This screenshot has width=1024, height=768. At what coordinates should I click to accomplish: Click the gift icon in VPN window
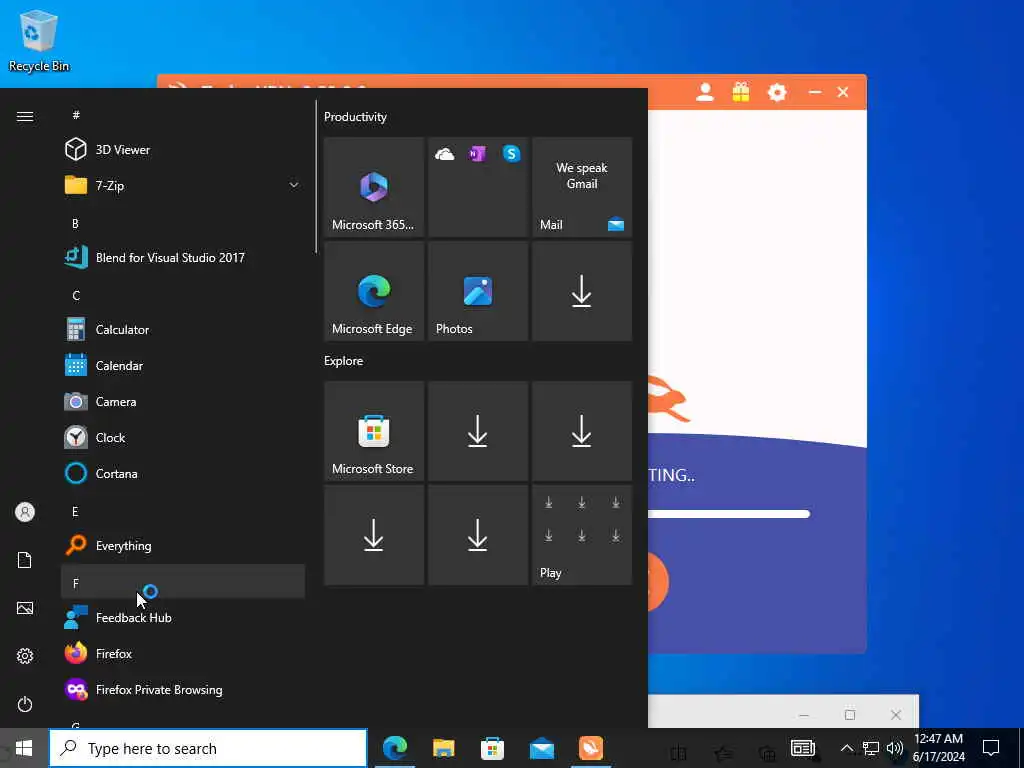(741, 92)
